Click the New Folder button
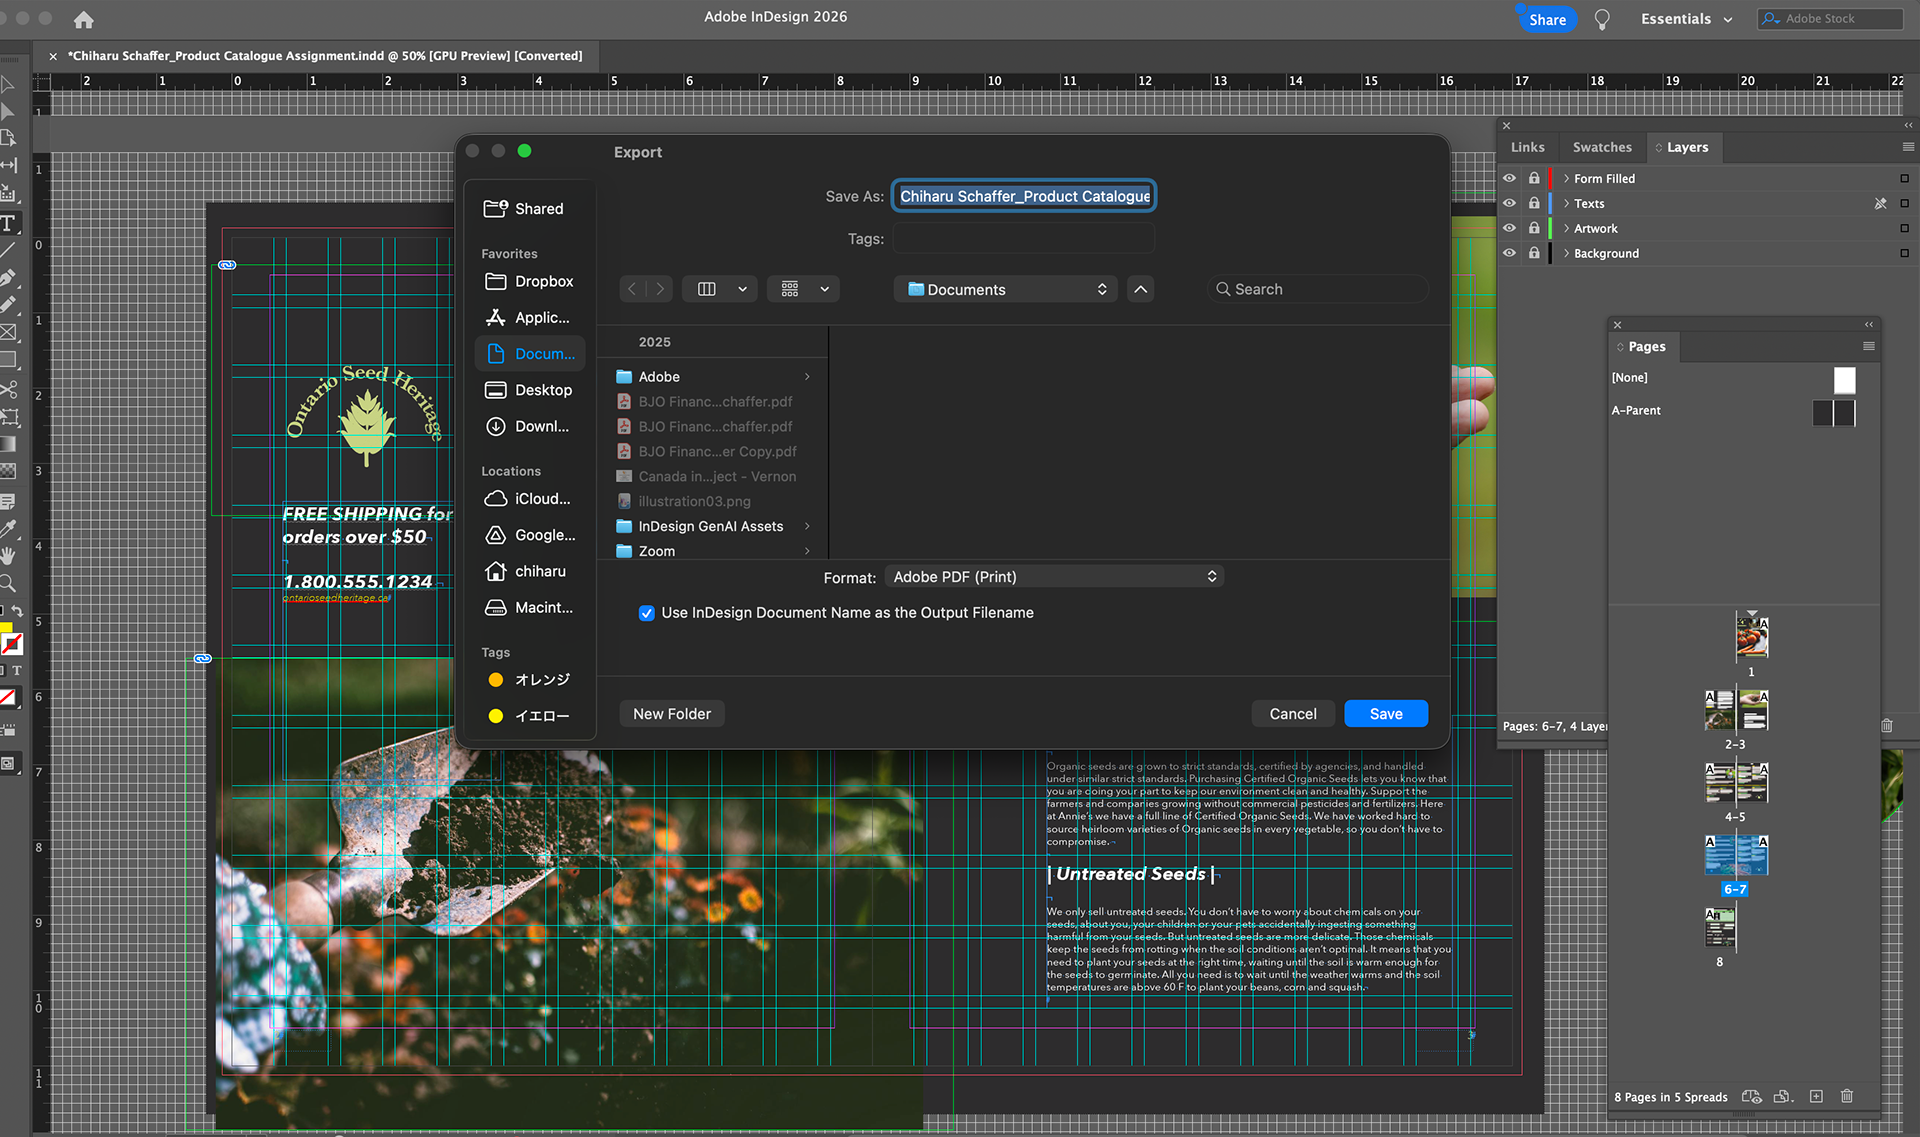Screen dimensions: 1920x1137 click(671, 714)
